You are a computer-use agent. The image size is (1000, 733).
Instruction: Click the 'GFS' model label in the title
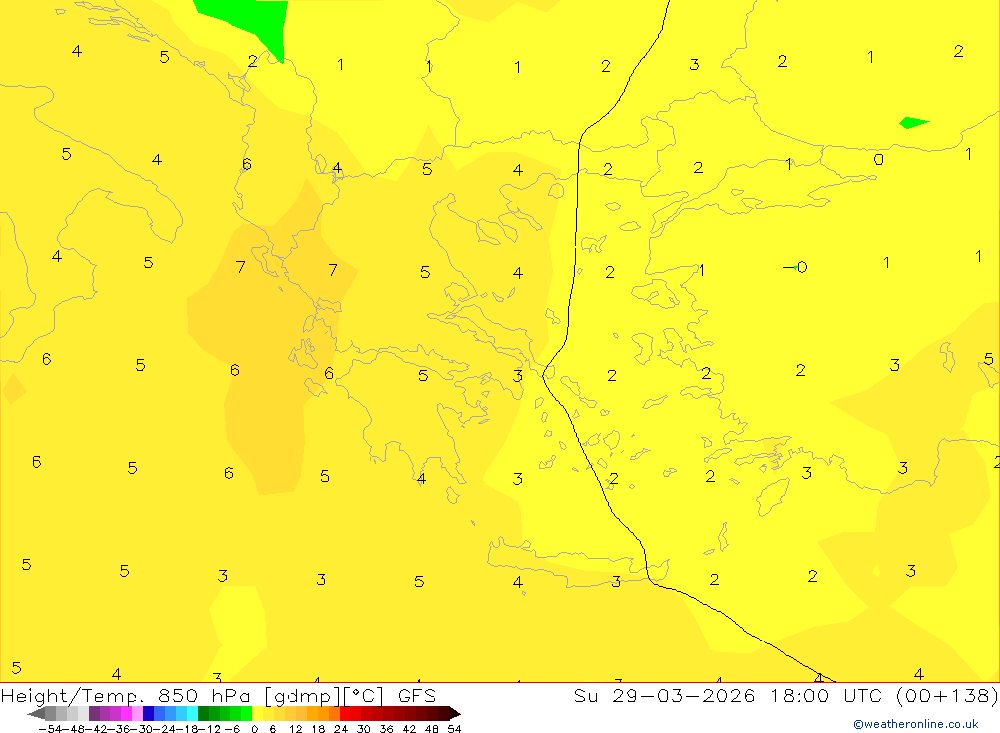tap(416, 695)
